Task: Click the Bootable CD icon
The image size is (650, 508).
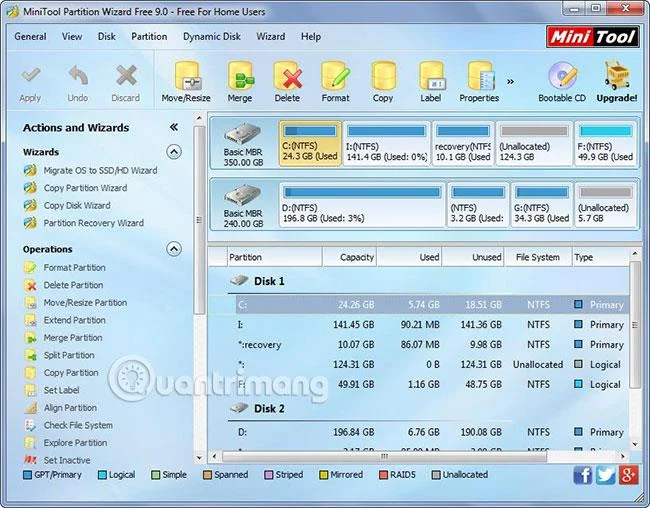Action: tap(562, 76)
